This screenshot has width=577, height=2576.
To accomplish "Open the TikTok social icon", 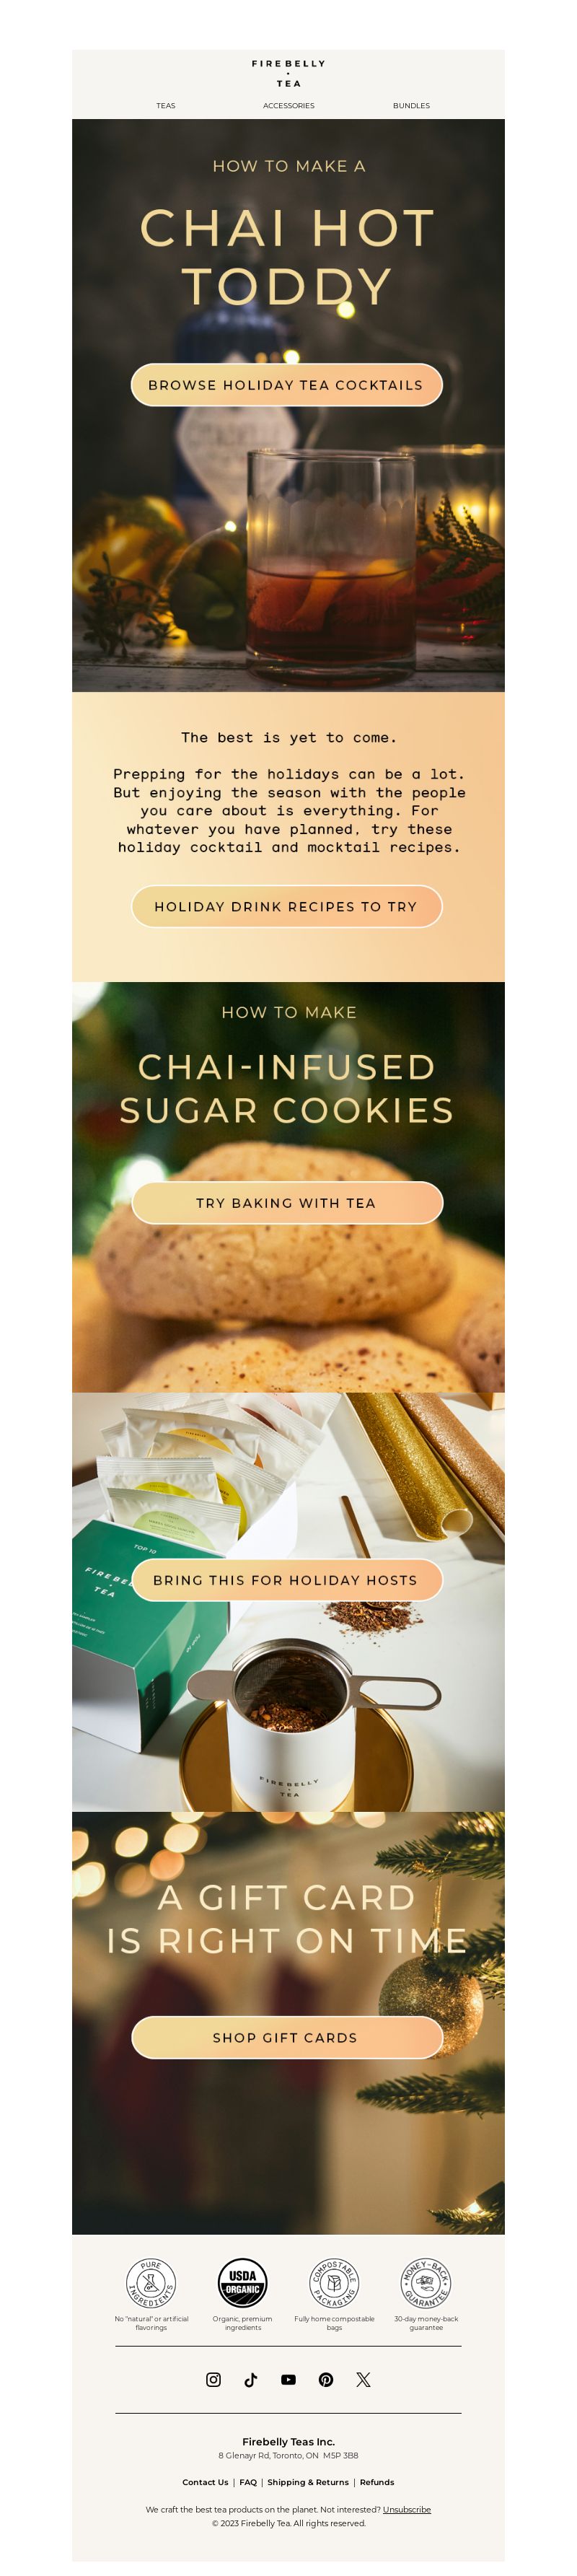I will pos(251,2379).
